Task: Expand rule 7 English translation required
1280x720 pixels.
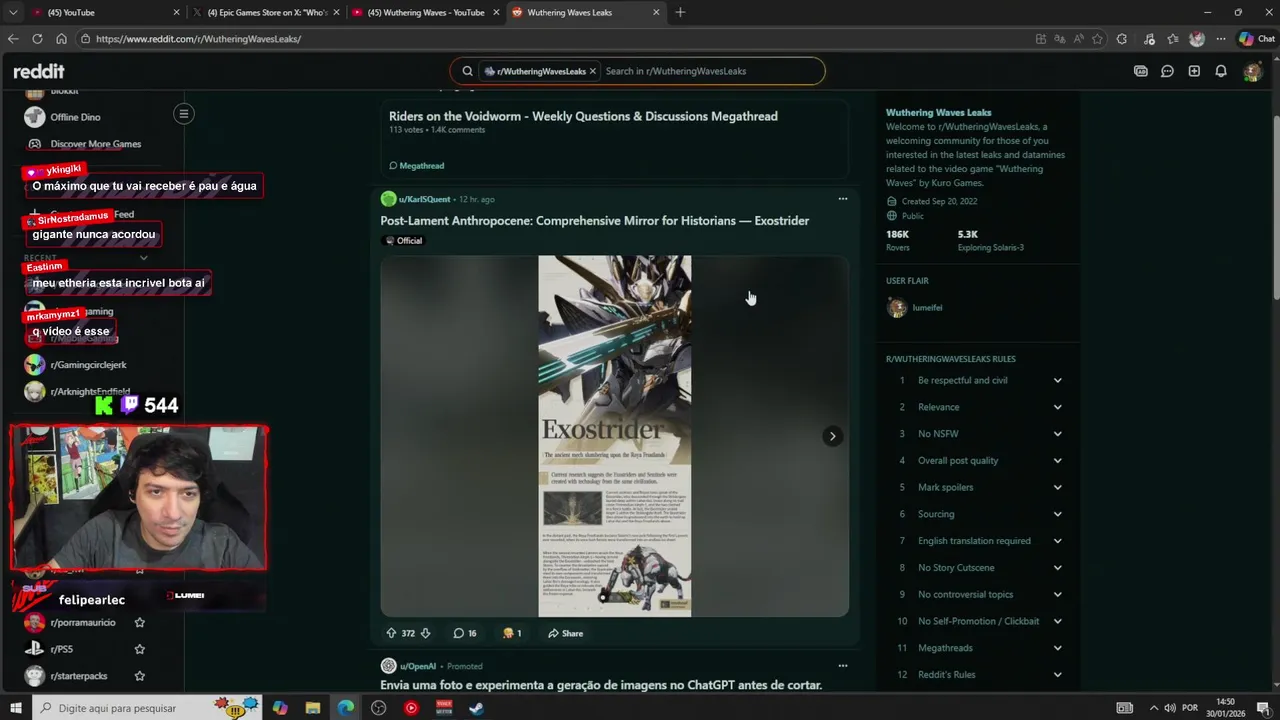Action: [1057, 541]
